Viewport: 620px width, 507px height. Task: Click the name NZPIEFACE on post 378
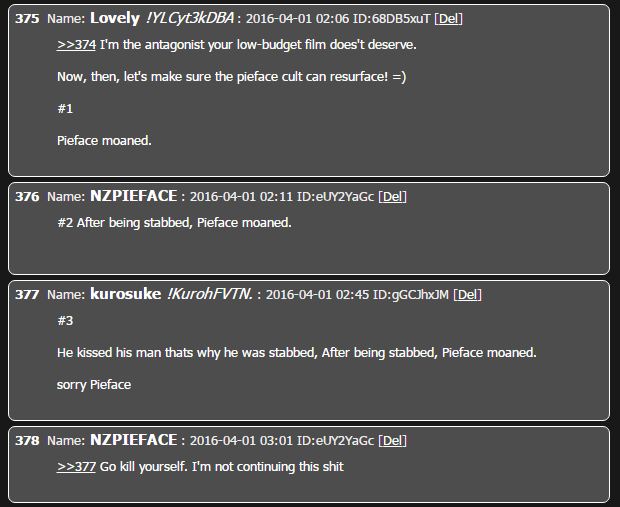134,440
